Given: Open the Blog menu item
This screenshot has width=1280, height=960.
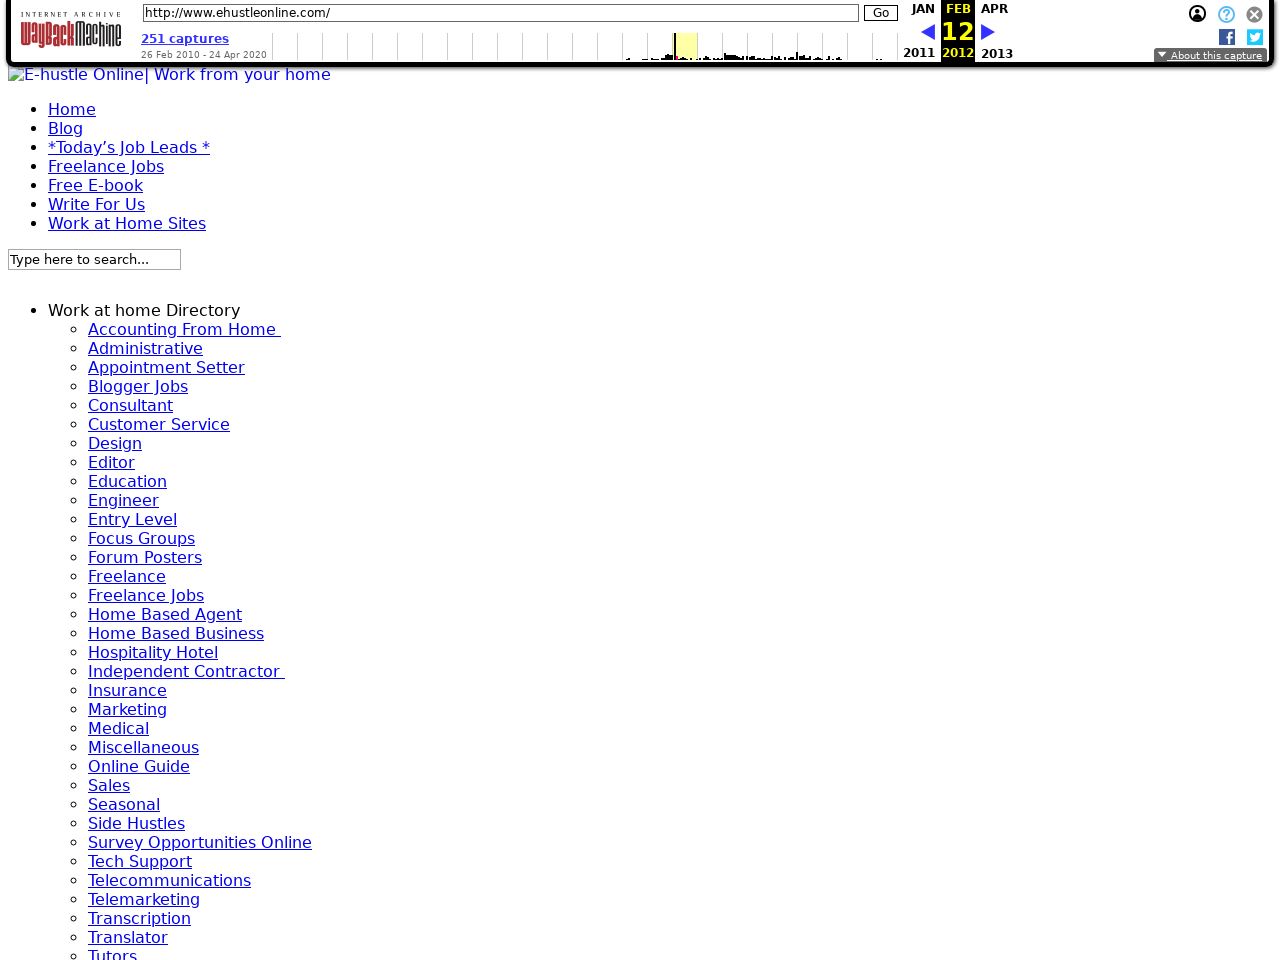Looking at the screenshot, I should pyautogui.click(x=65, y=128).
